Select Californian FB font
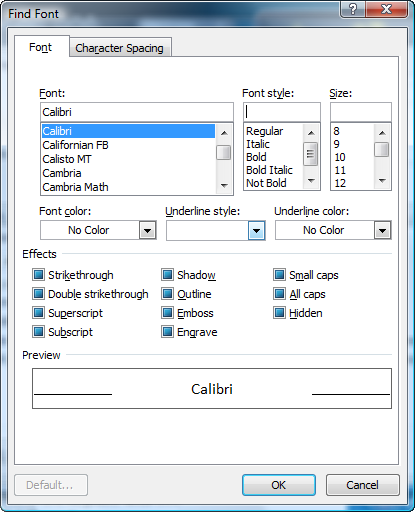 [128, 145]
